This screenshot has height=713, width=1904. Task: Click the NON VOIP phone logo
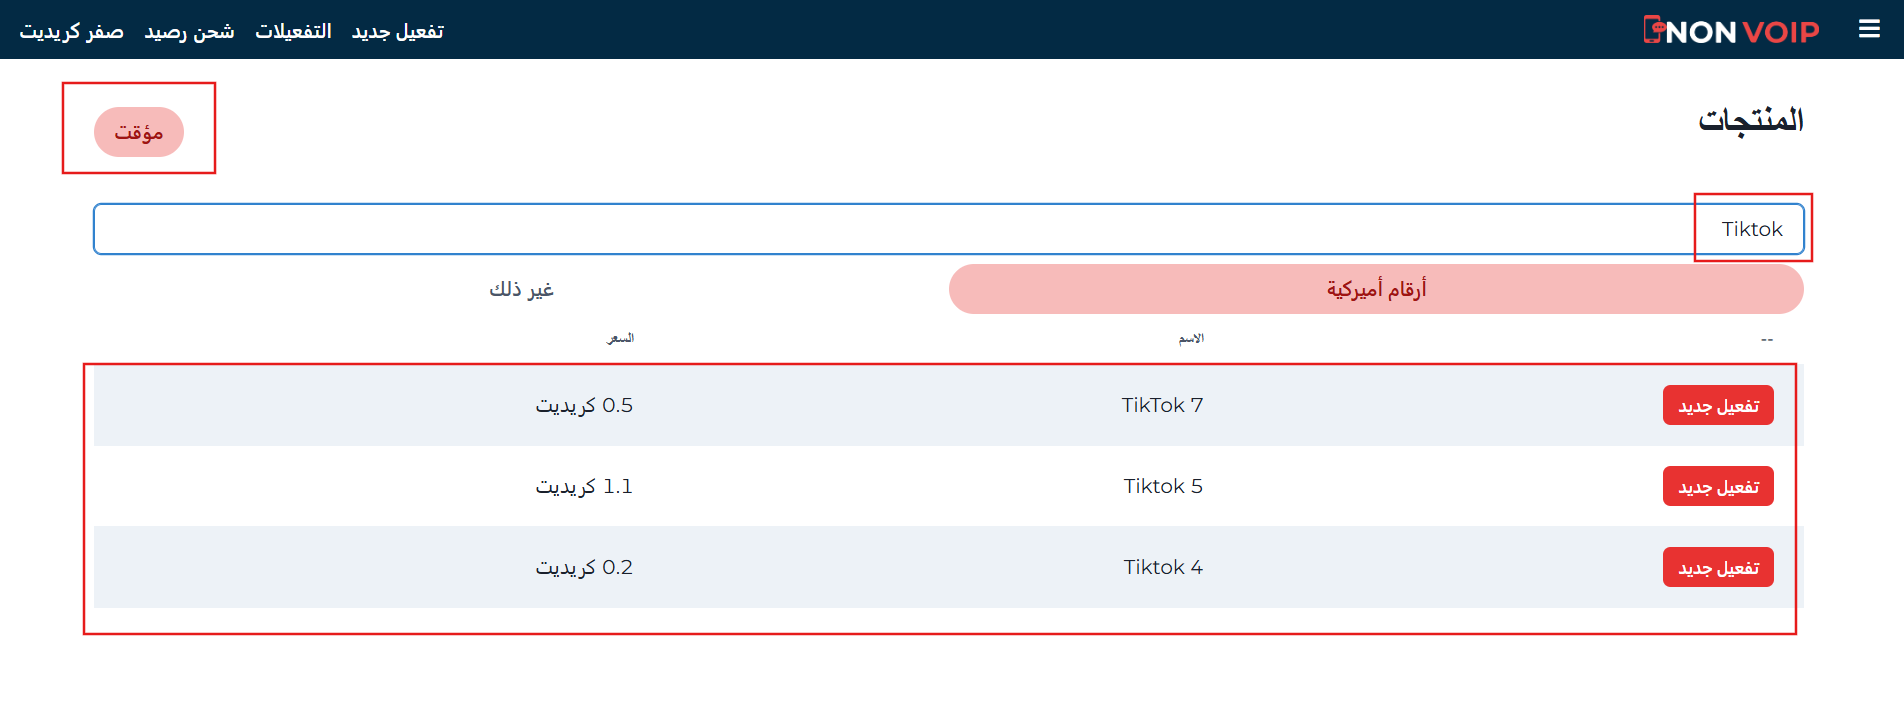click(x=1733, y=31)
